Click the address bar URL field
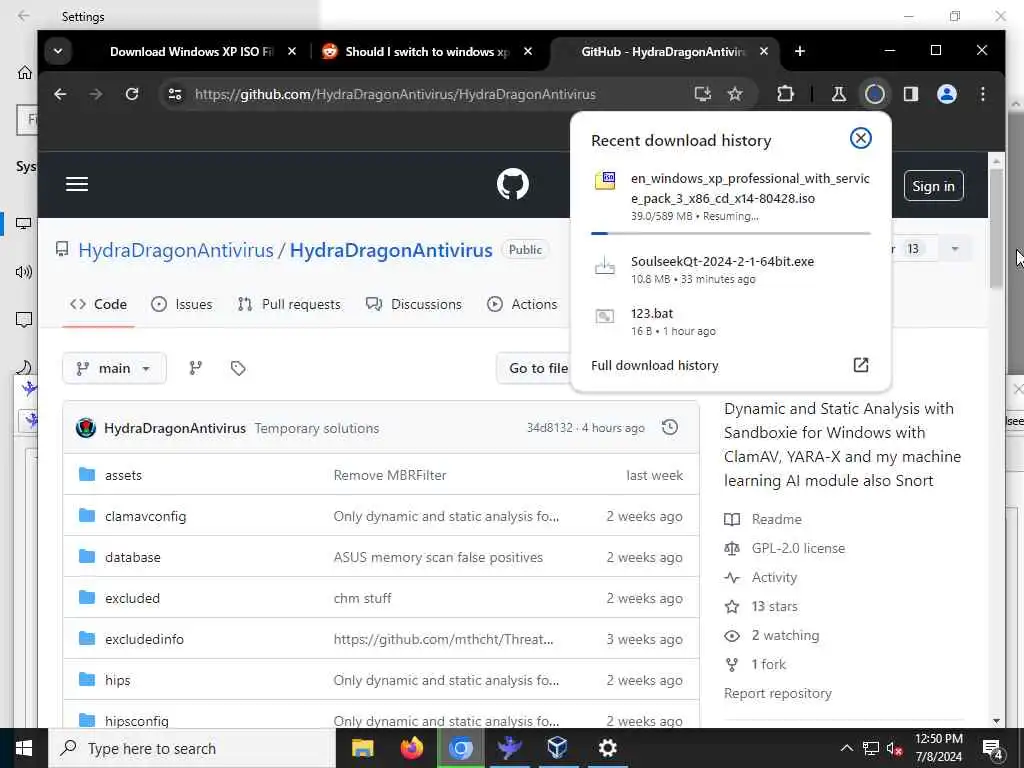This screenshot has width=1024, height=768. tap(395, 94)
